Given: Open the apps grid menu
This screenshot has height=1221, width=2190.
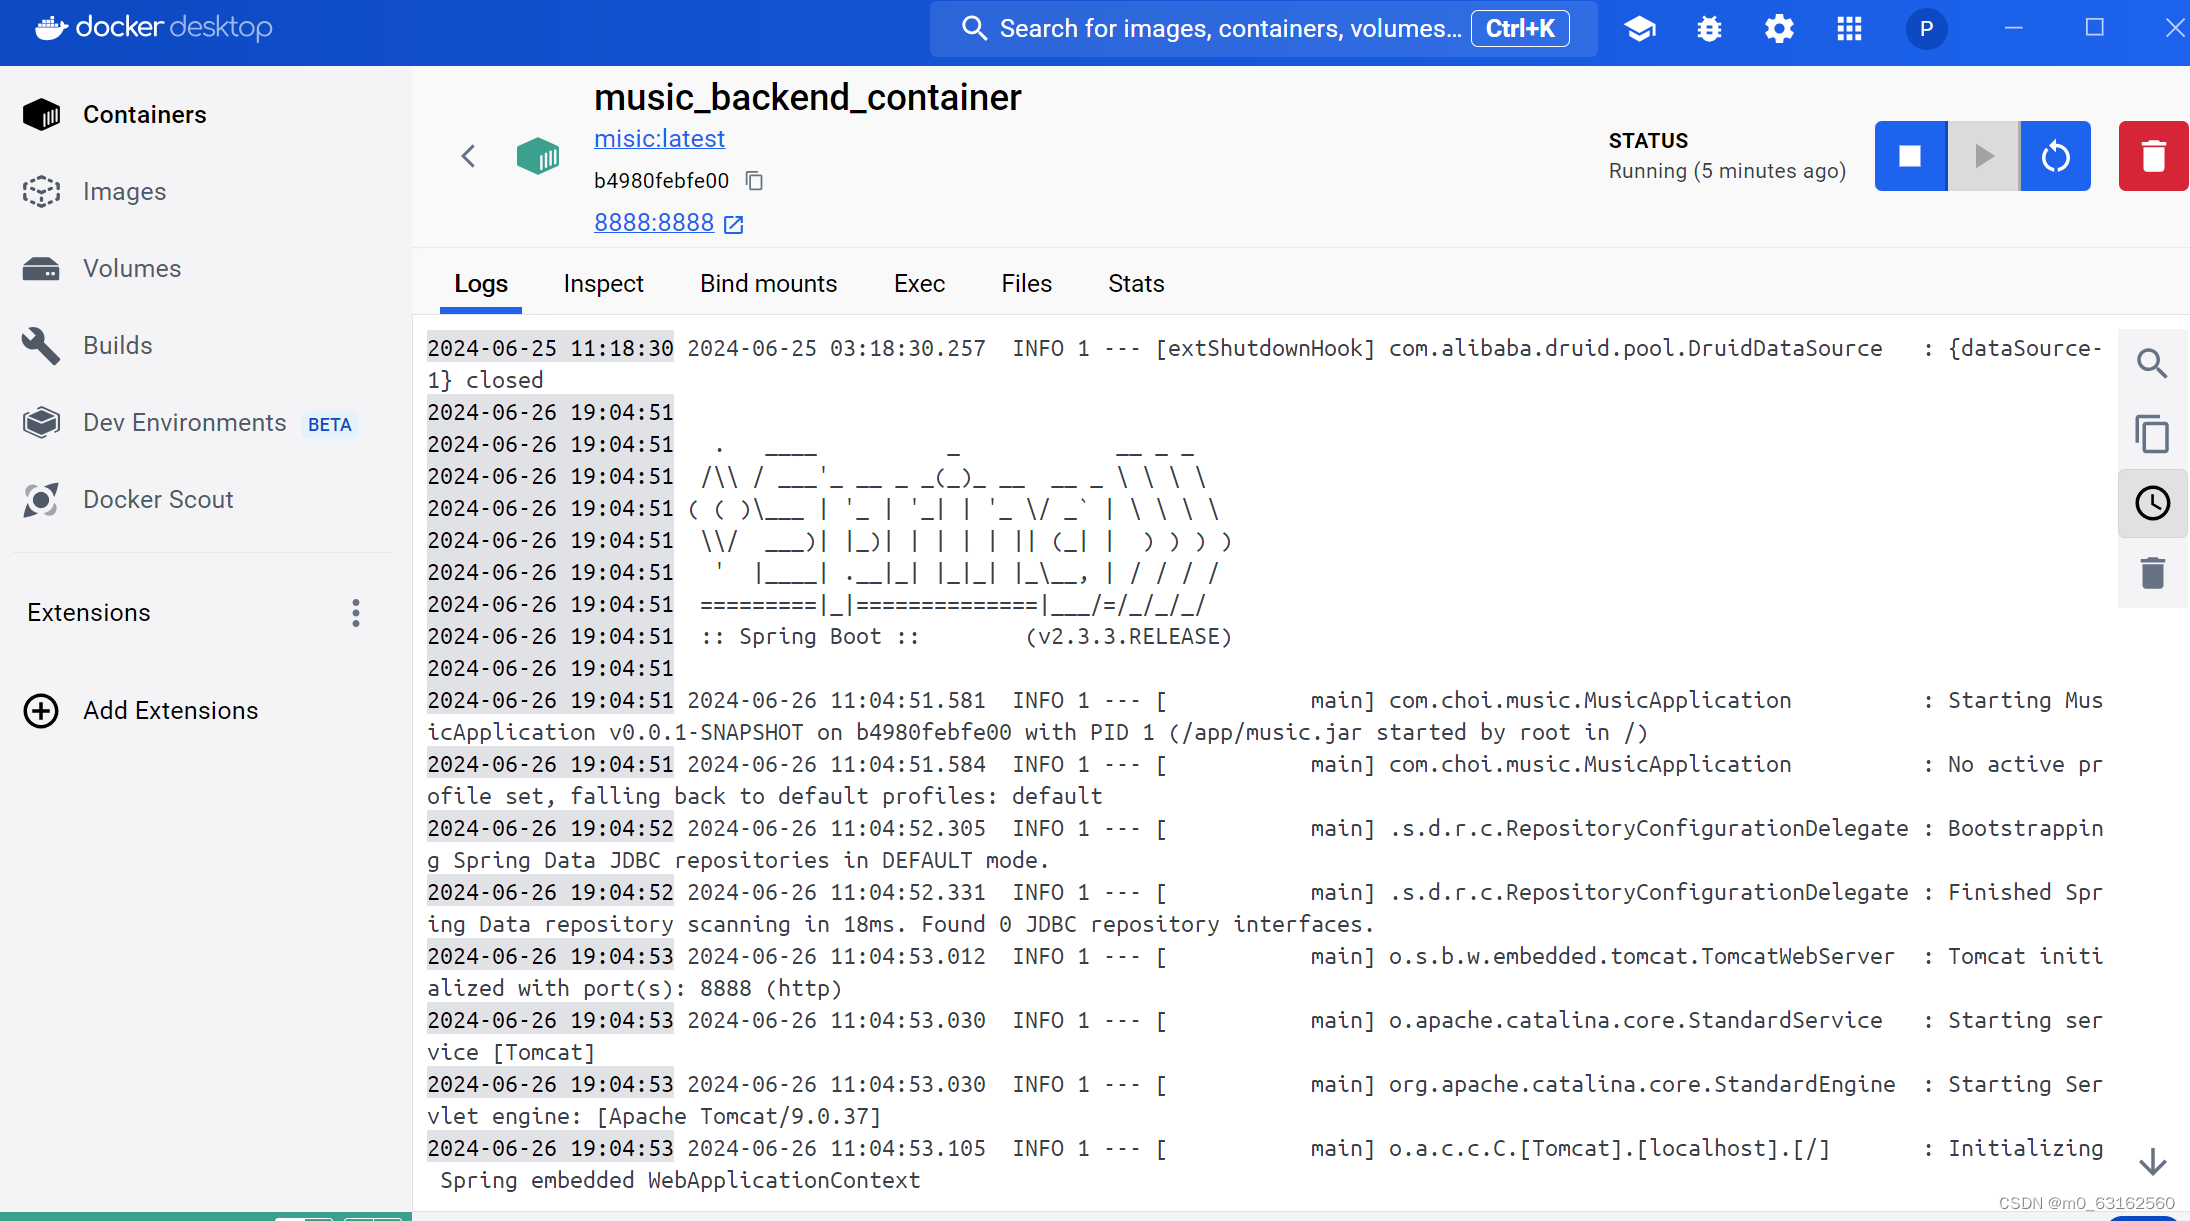Looking at the screenshot, I should tap(1849, 29).
